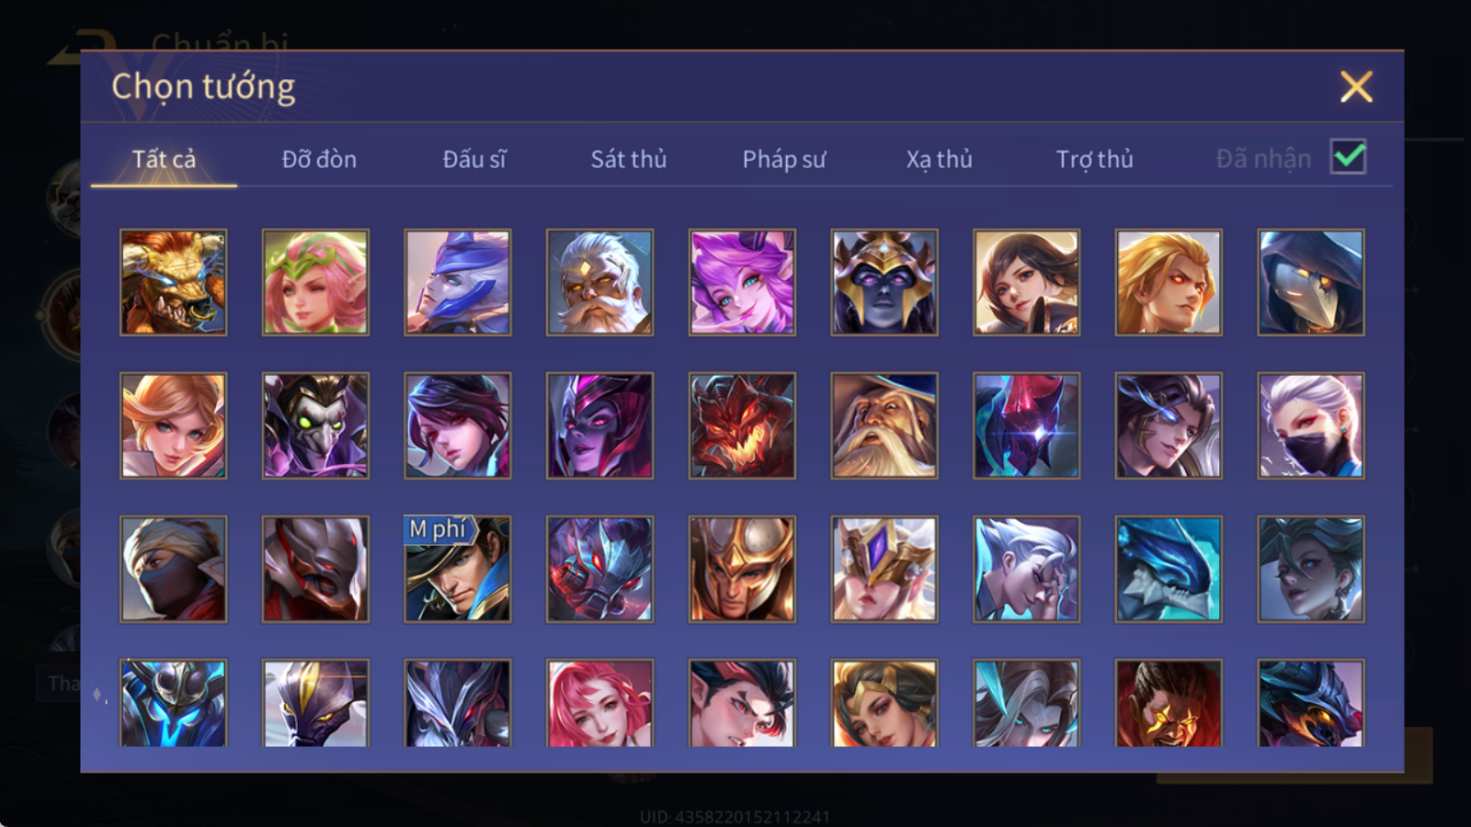Select the blue shark creature hero
The image size is (1471, 827).
[1168, 569]
